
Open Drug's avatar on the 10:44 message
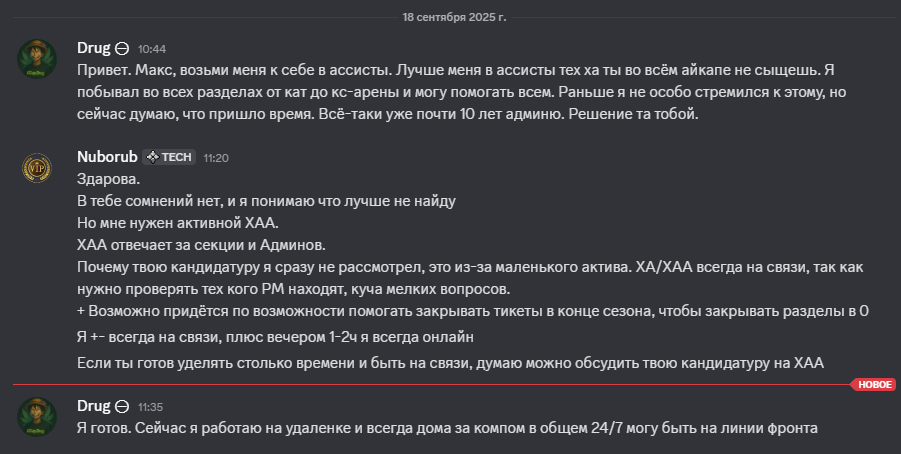37,59
